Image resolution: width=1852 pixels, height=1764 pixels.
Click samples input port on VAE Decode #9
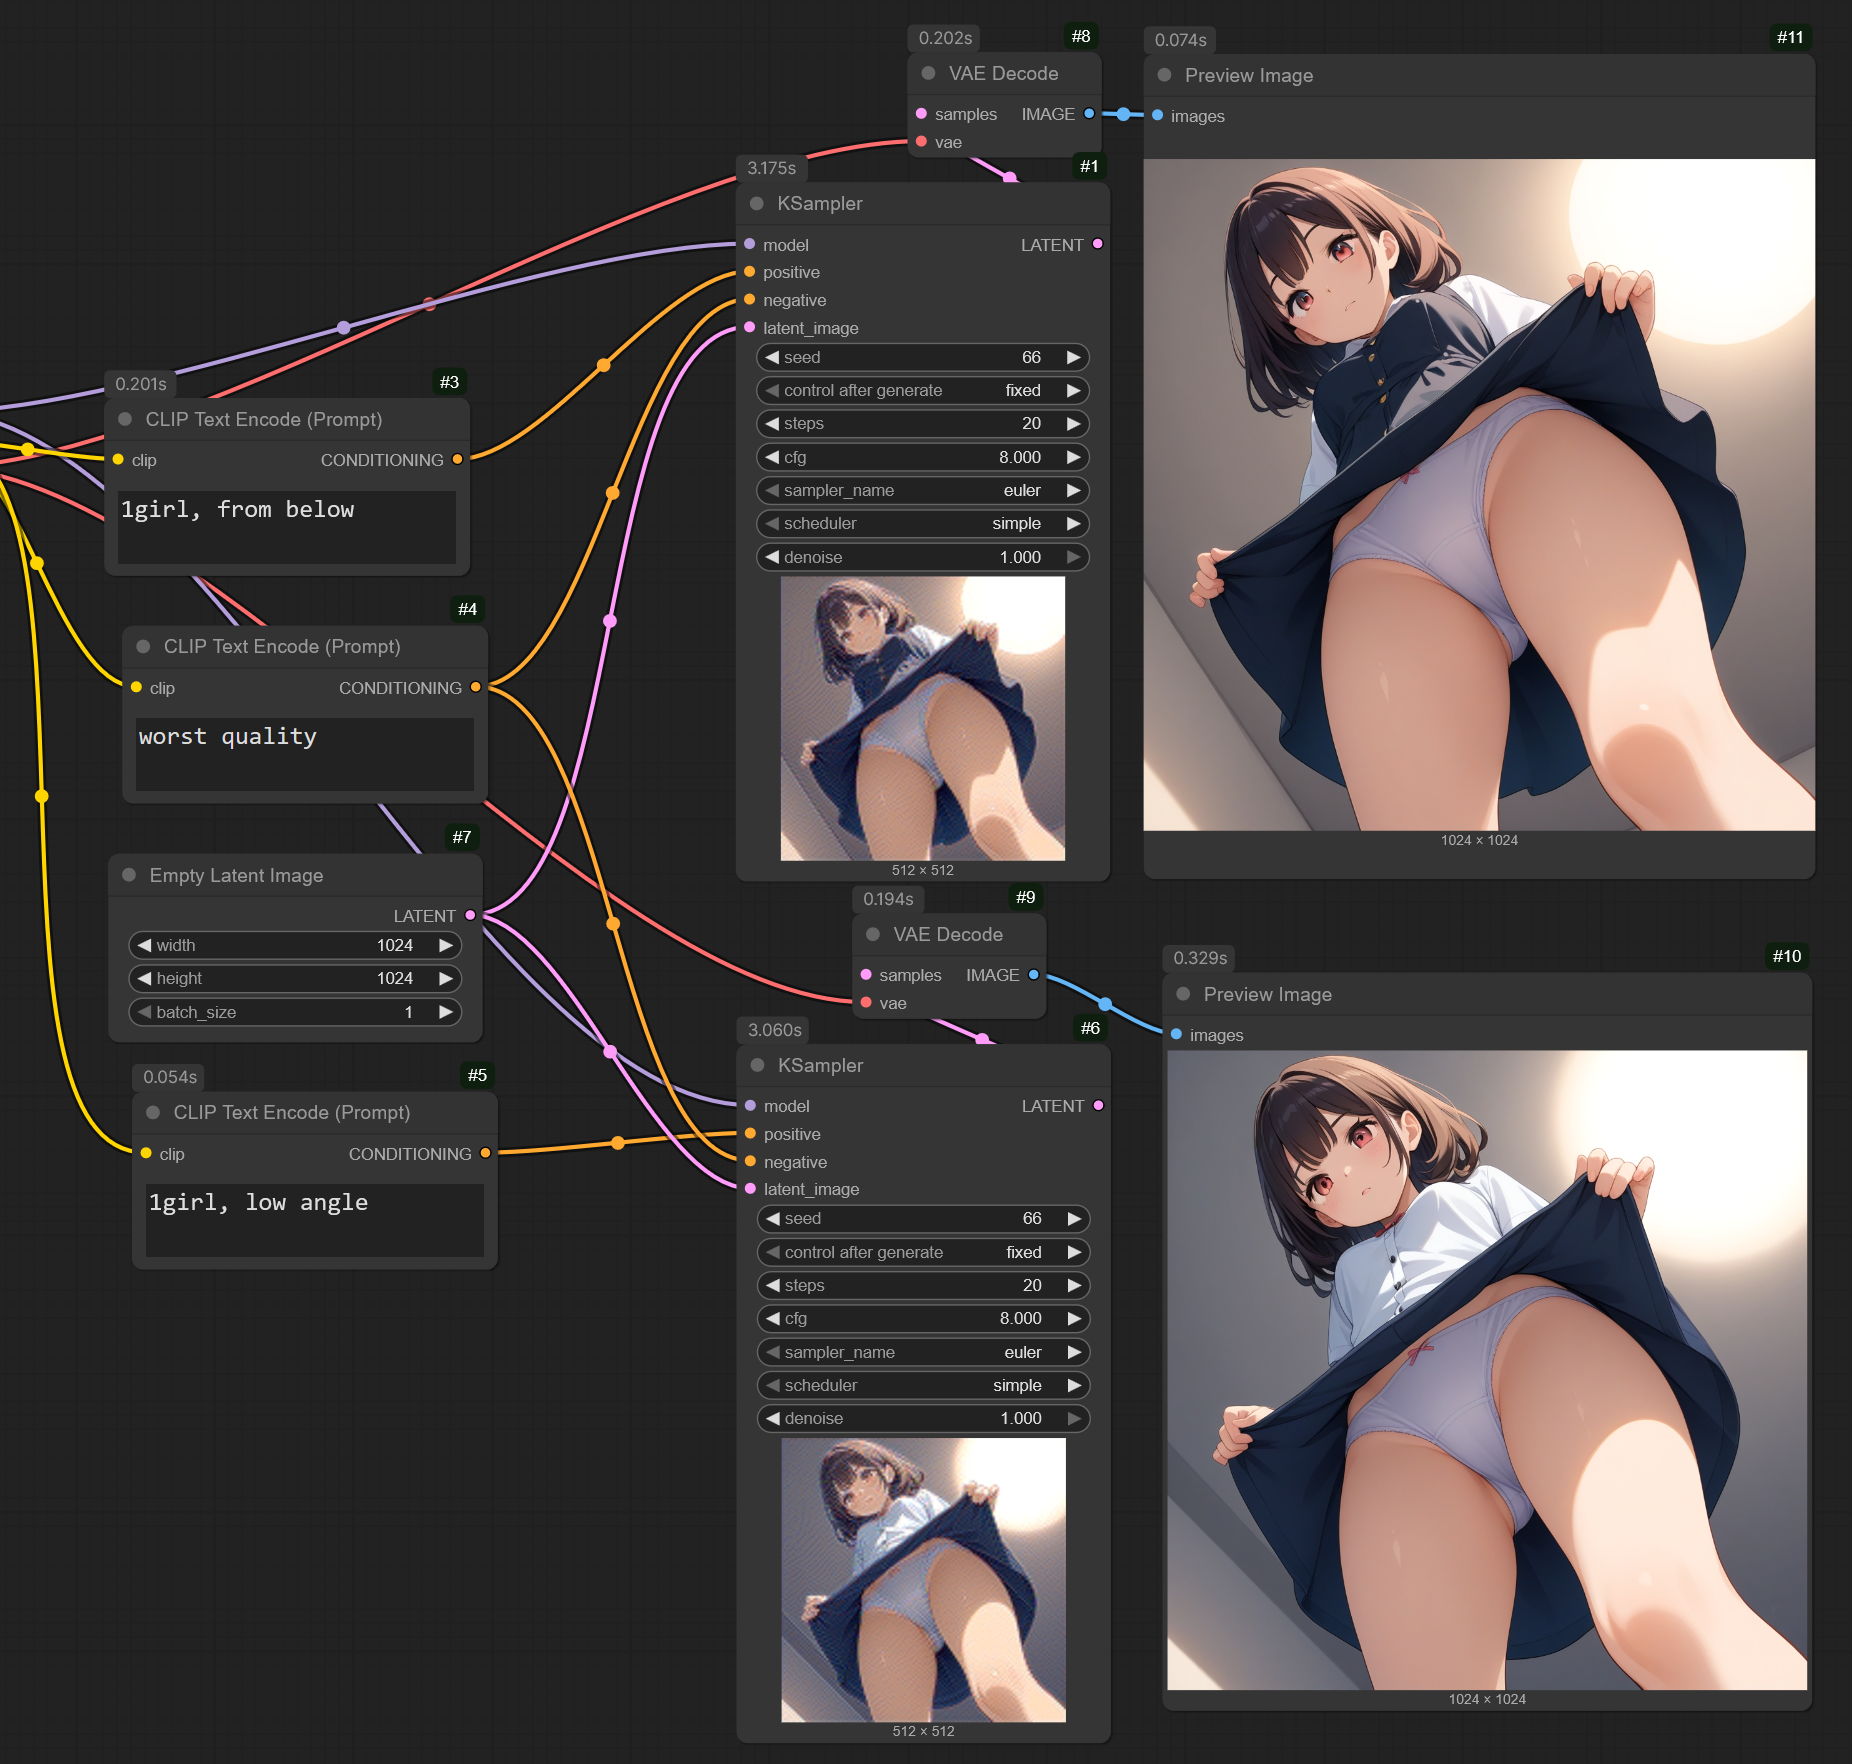tap(866, 975)
